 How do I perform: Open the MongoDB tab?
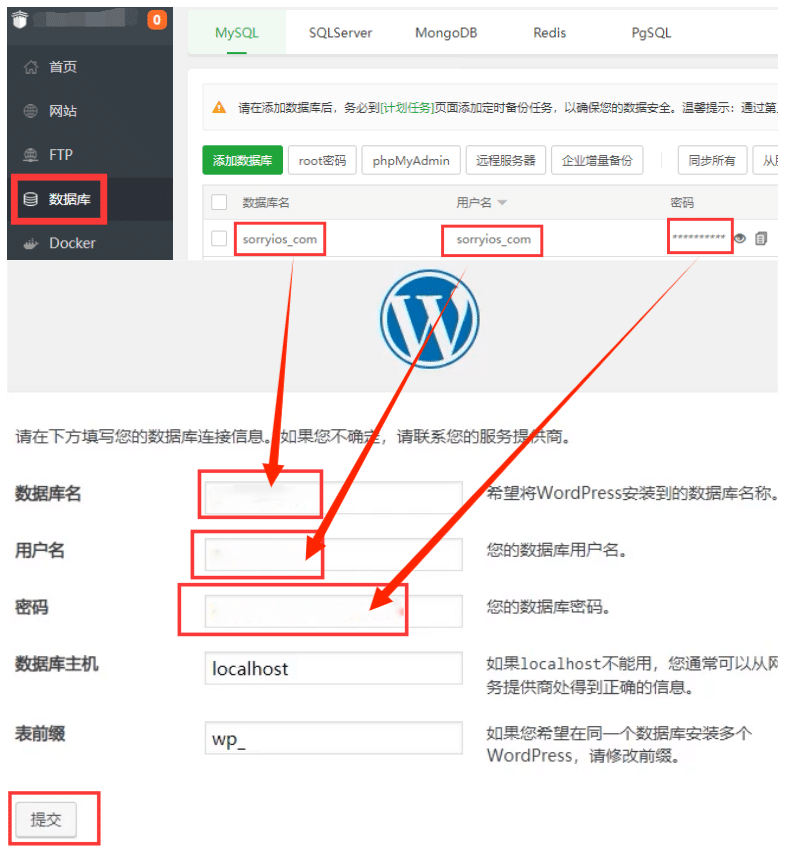point(446,33)
